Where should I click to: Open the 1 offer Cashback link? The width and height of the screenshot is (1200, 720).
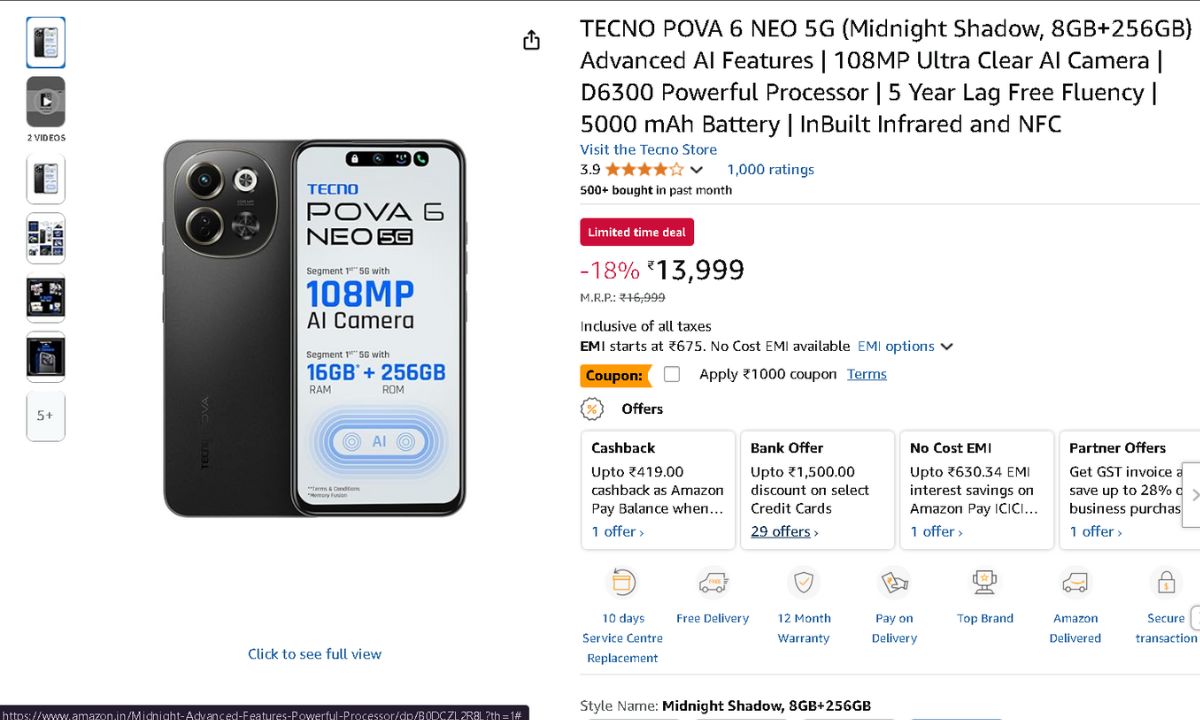pyautogui.click(x=617, y=532)
